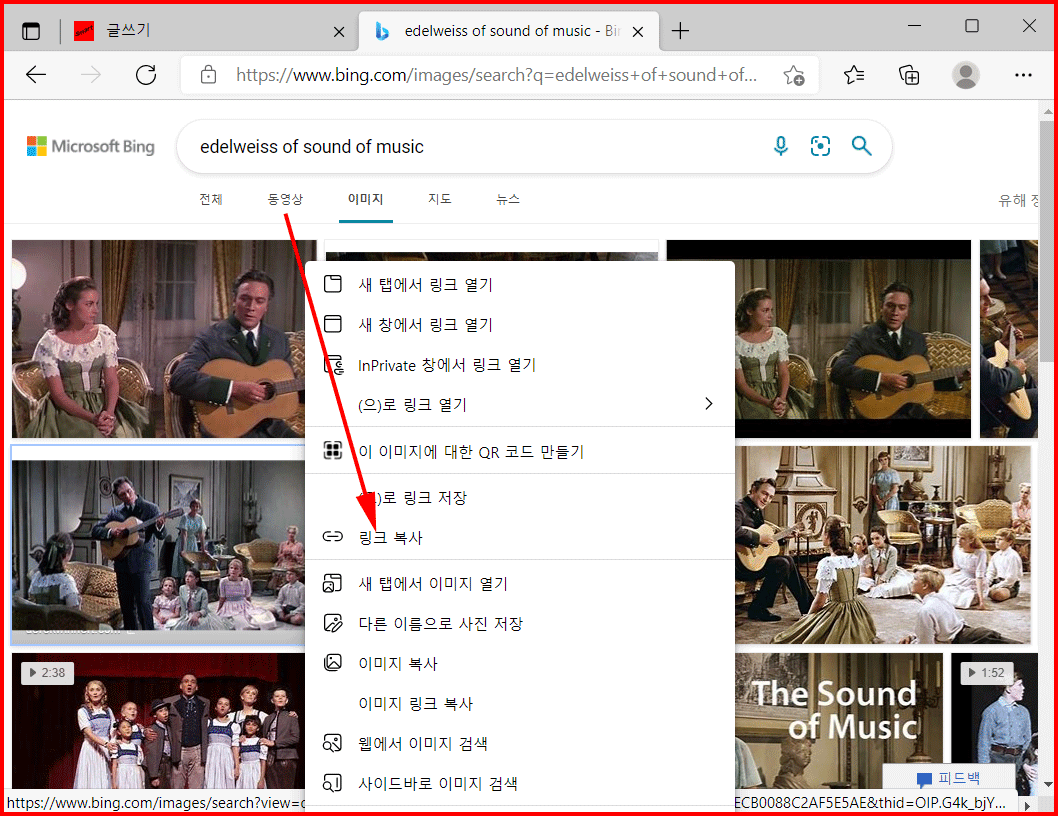Screen dimensions: 1058x816
Task: Open visual search camera icon
Action: (x=820, y=146)
